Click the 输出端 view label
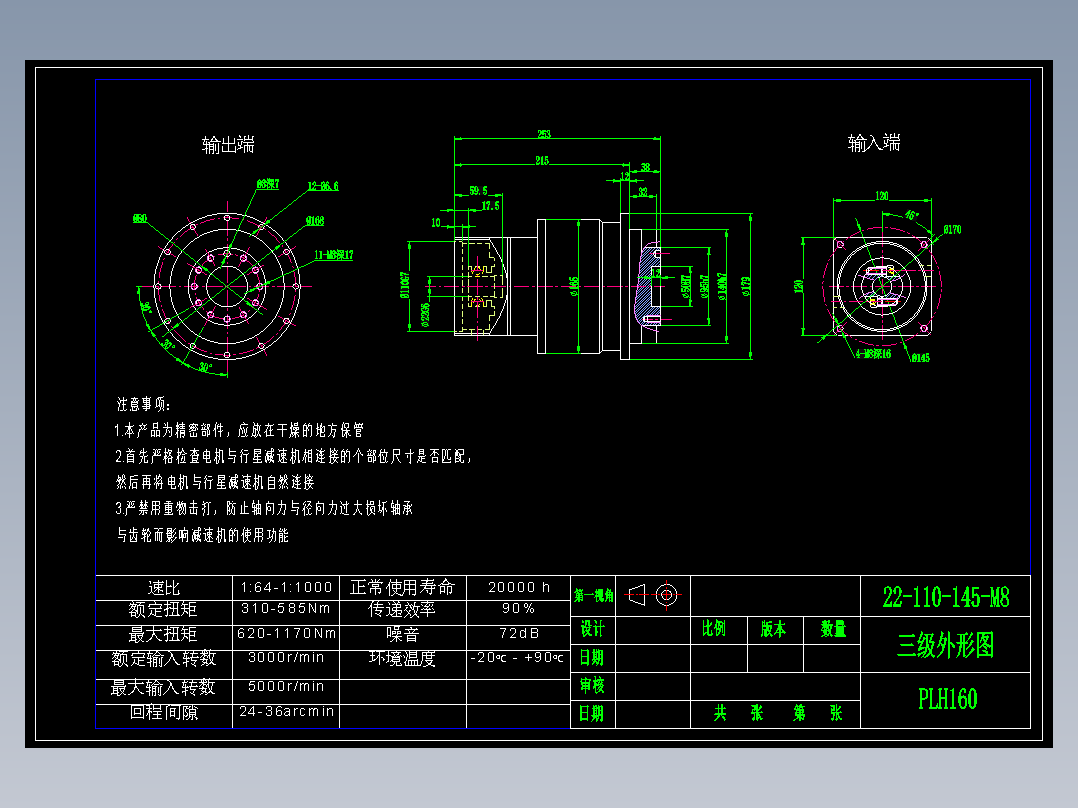The image size is (1078, 808). coord(228,144)
